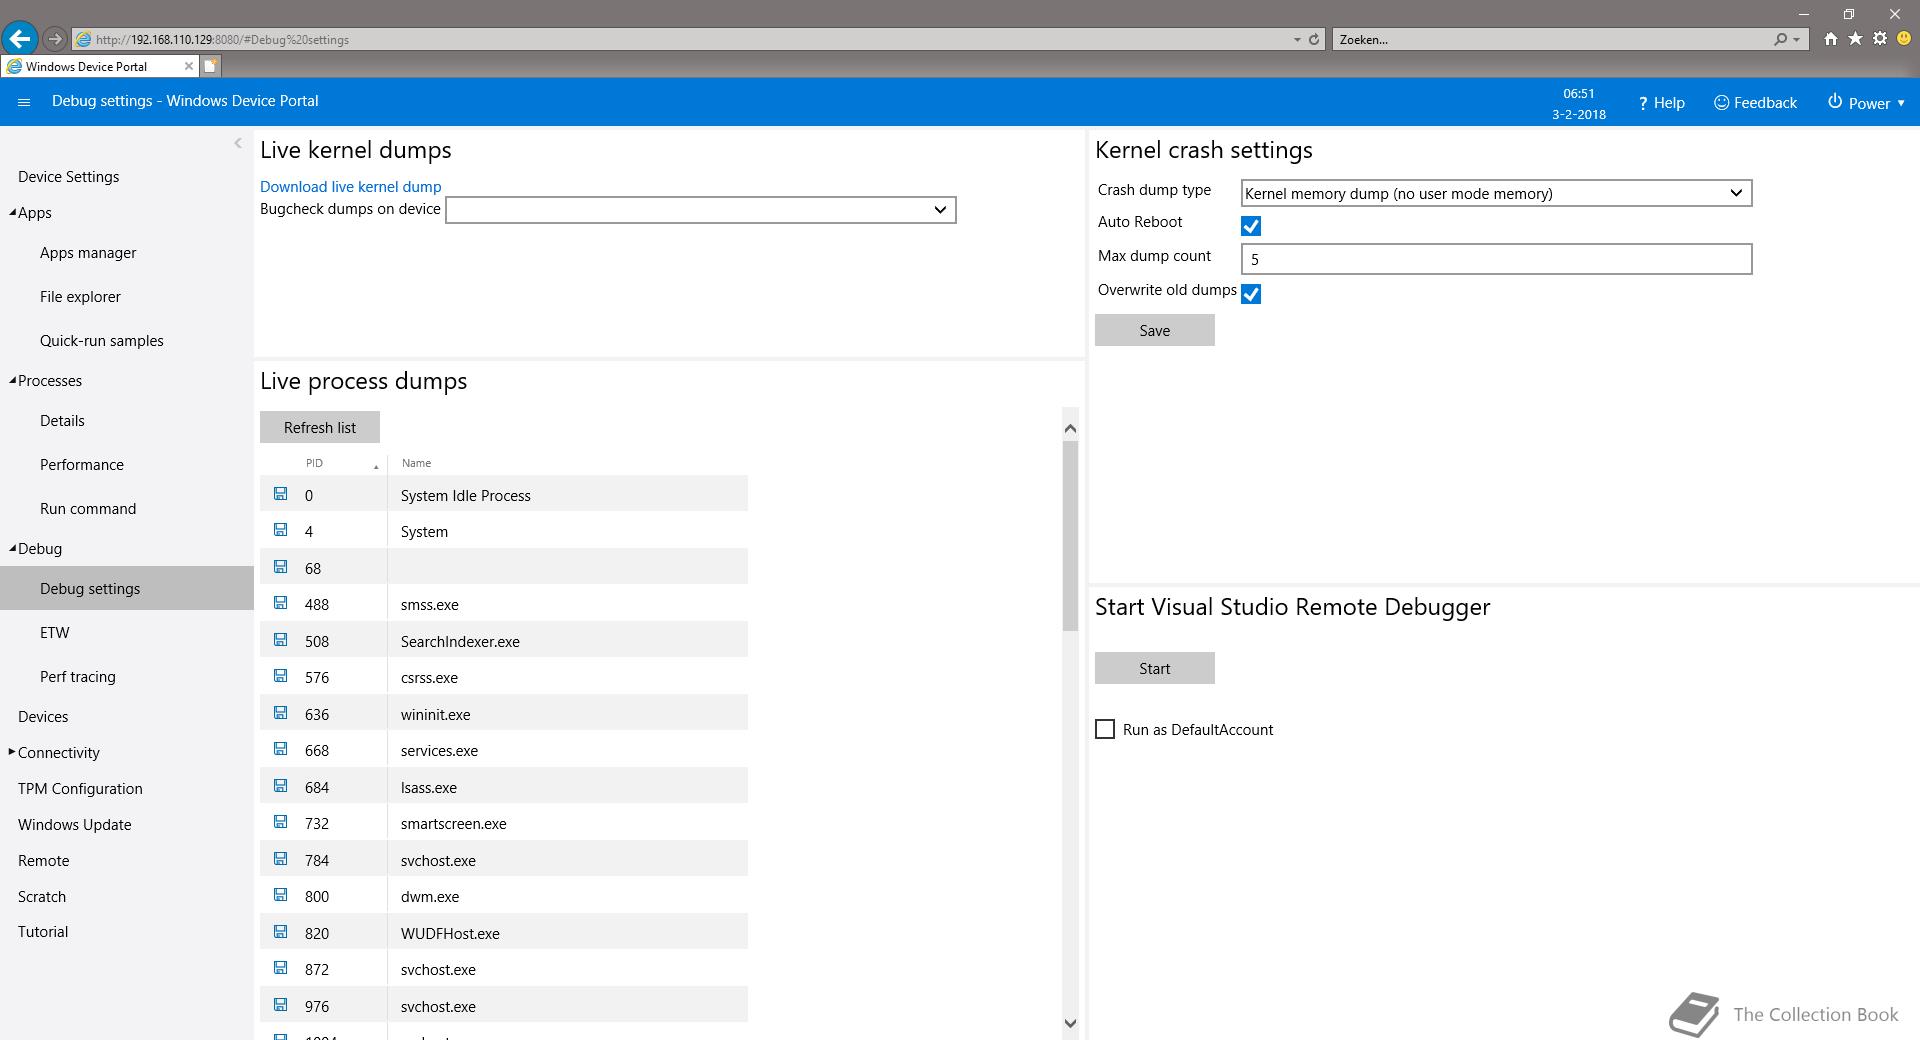Viewport: 1920px width, 1040px height.
Task: Open Bugcheck dumps on device dropdown
Action: (701, 210)
